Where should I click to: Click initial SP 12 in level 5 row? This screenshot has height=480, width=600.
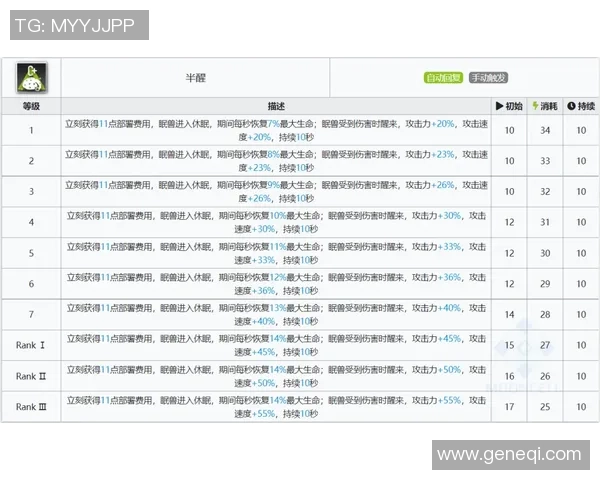tap(509, 253)
